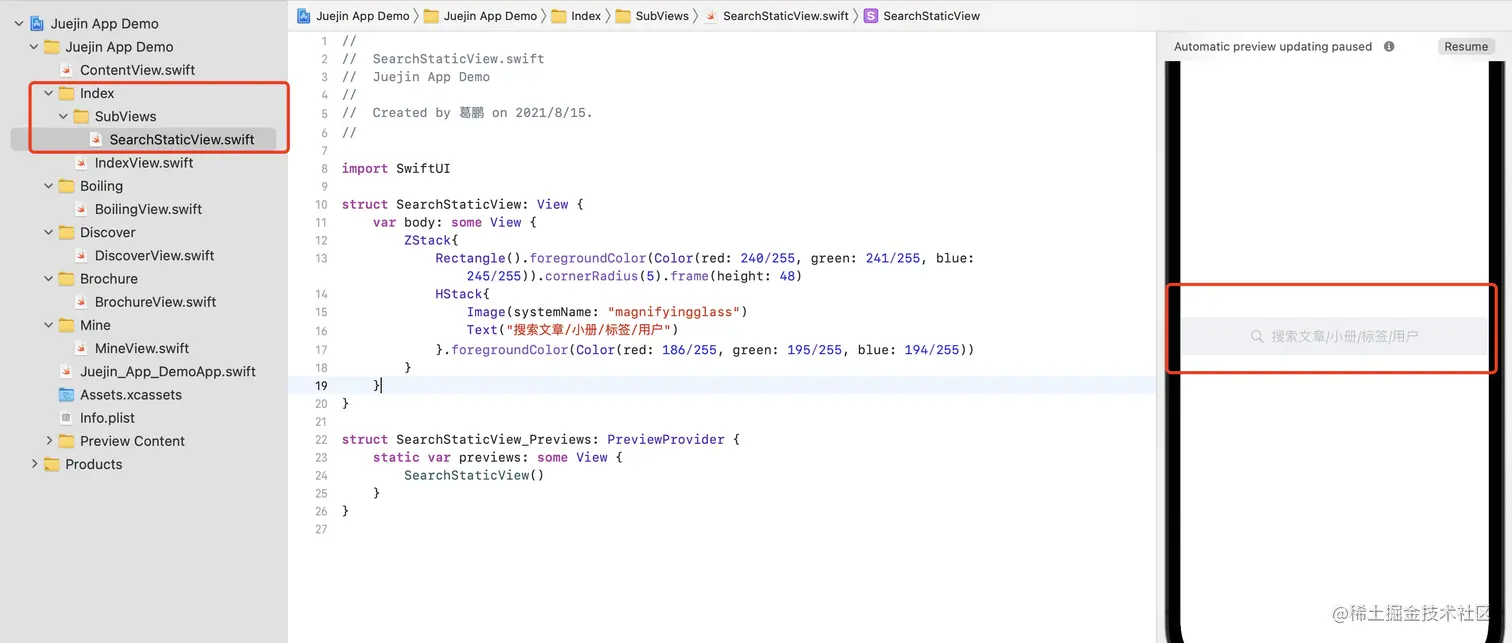Click the 'ZStack{' code line
This screenshot has width=1512, height=643.
431,240
